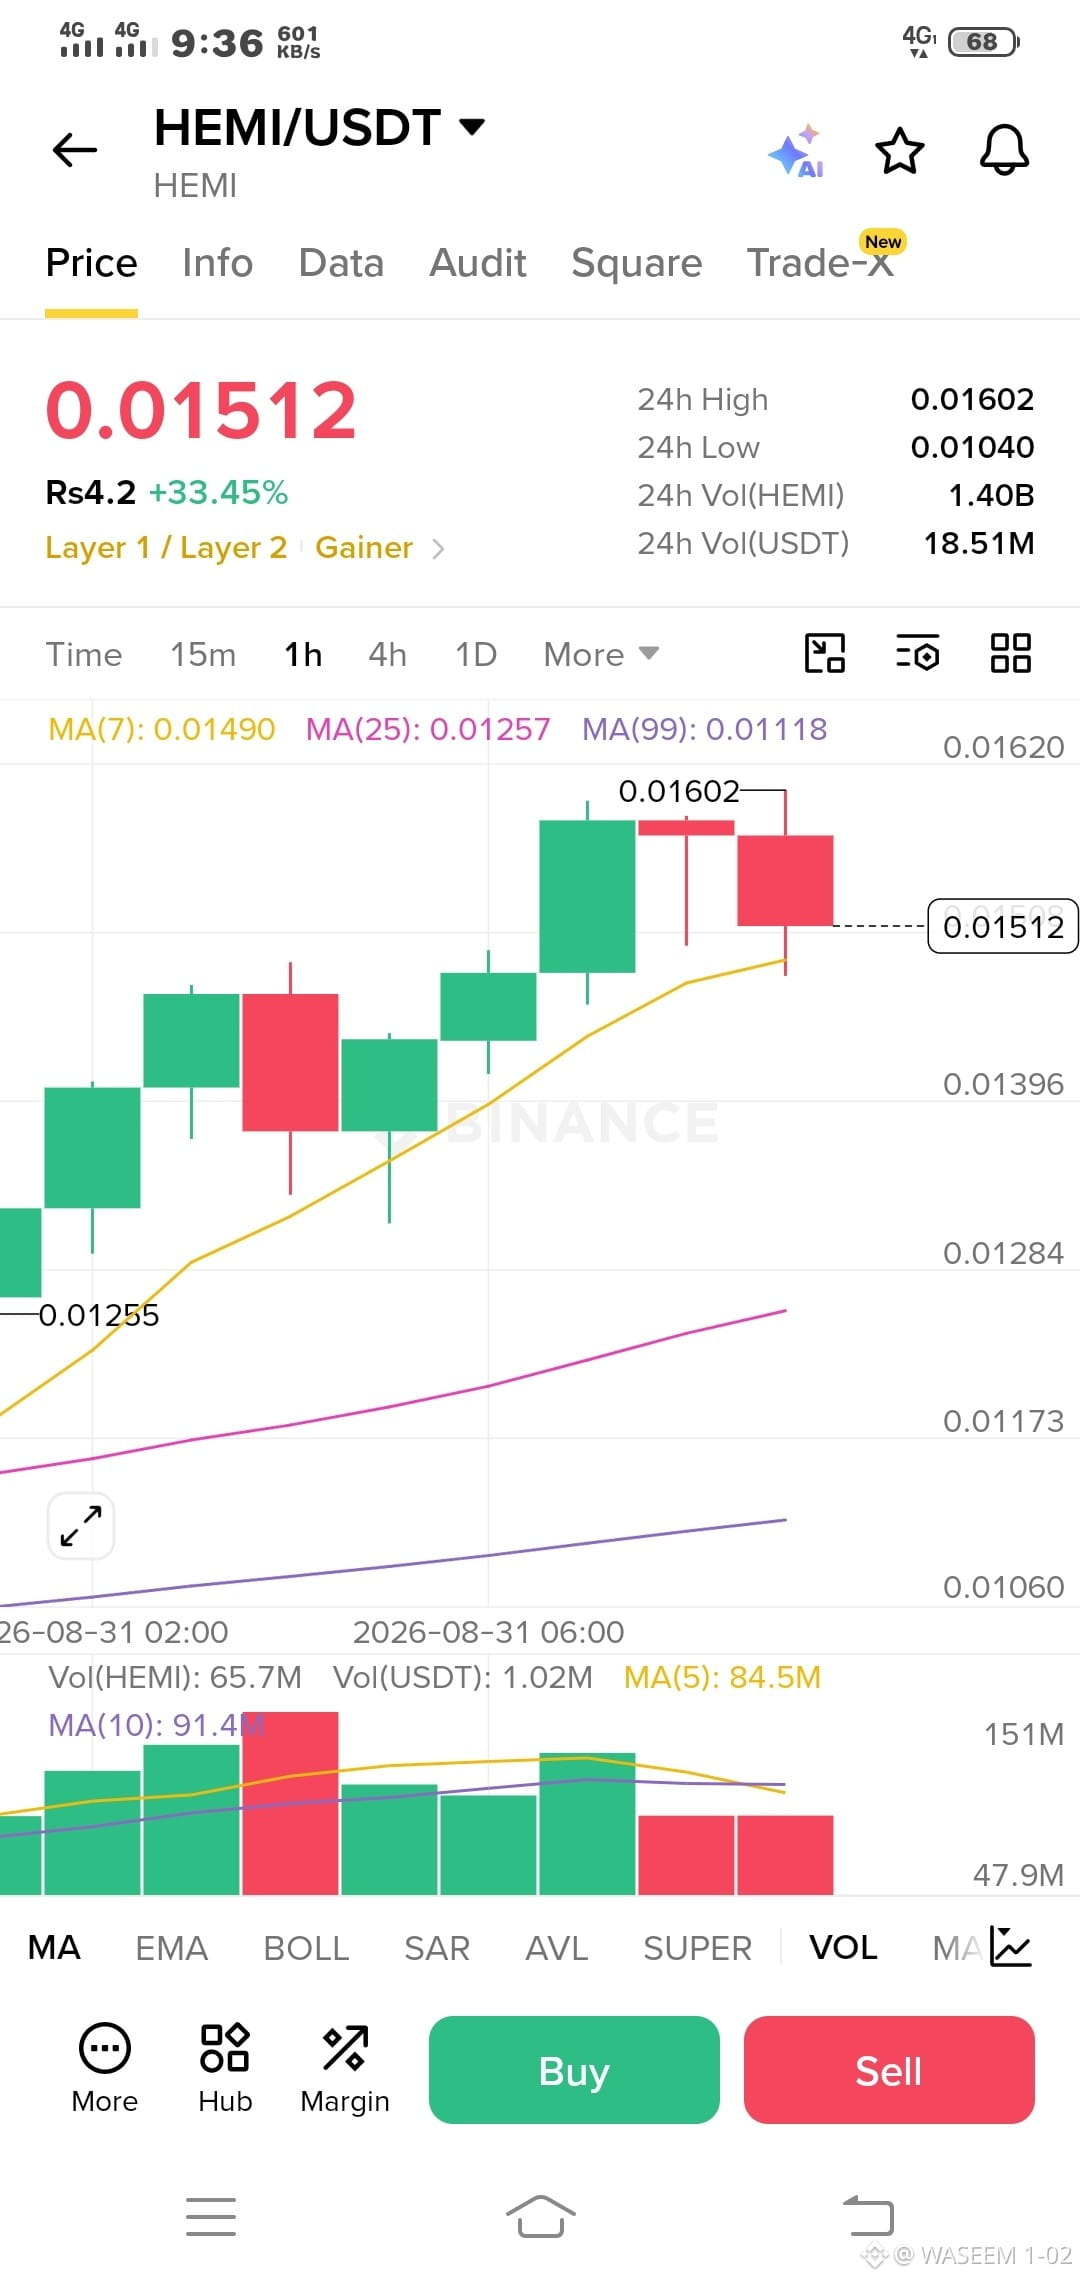Open the Layer 1 / Layer 2 tag
The width and height of the screenshot is (1080, 2280).
pos(166,548)
